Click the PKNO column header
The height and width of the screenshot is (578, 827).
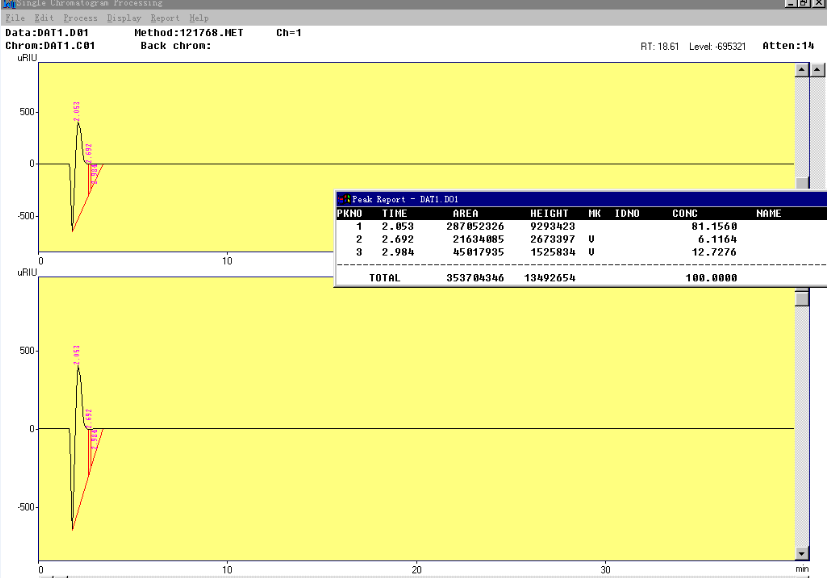point(349,214)
